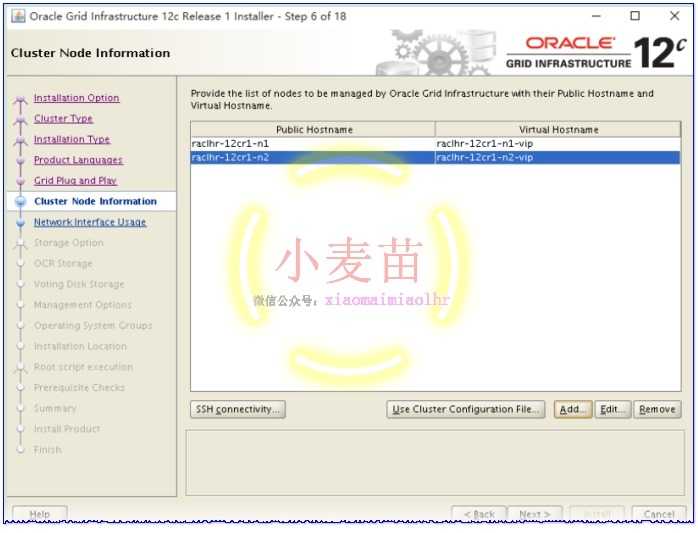Click the raclhr-12cr1-n1-vip virtual hostname cell
Screen dimensions: 698x533
click(x=558, y=144)
